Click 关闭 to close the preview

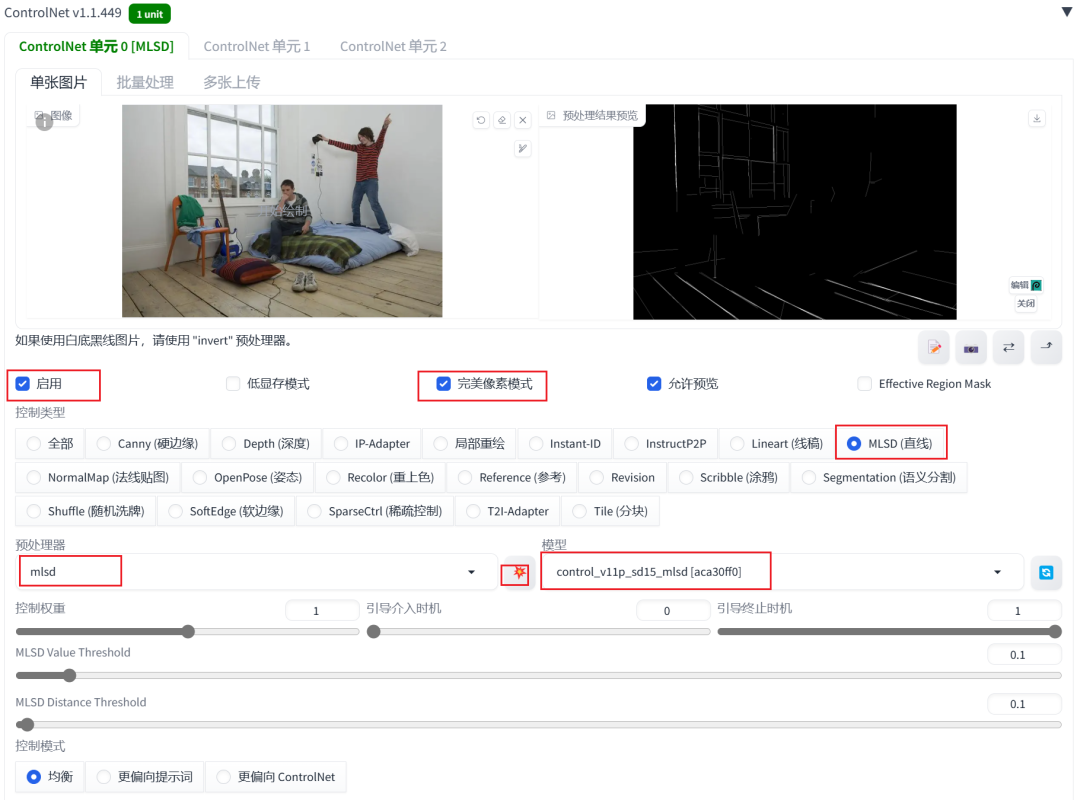pos(1028,302)
